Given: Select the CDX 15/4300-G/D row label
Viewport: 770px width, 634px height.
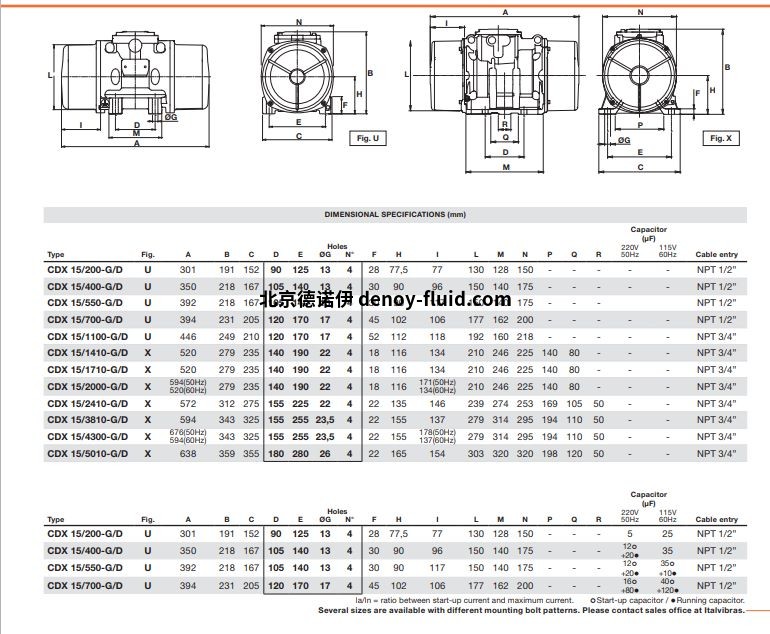Looking at the screenshot, I should point(88,437).
